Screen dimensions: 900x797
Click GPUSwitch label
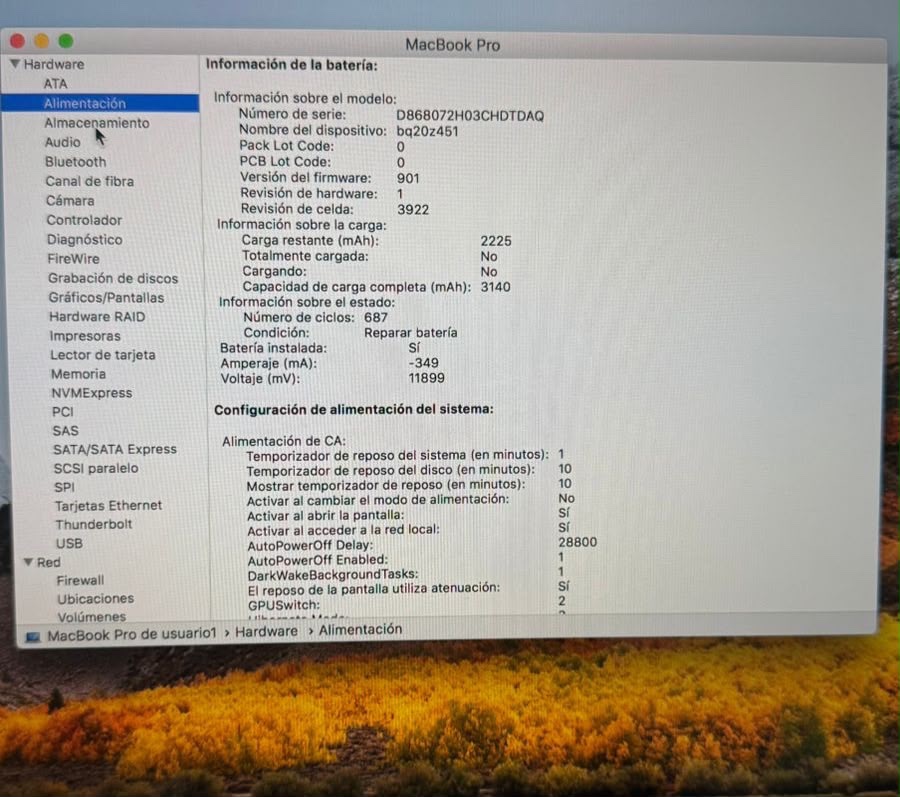tap(284, 605)
